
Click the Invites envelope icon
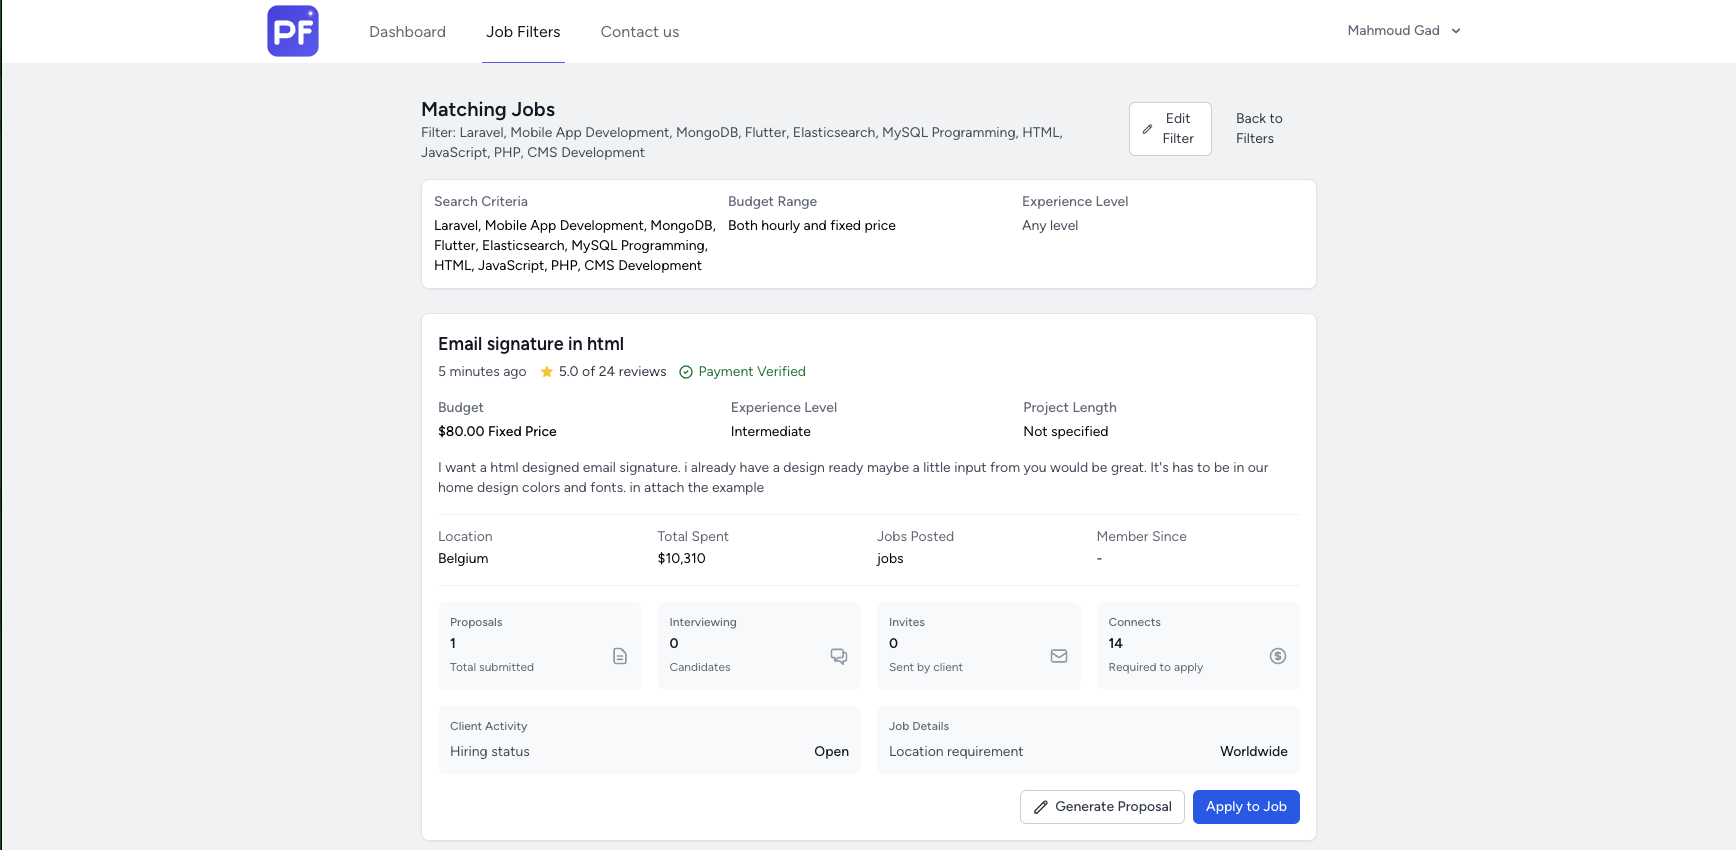coord(1059,656)
